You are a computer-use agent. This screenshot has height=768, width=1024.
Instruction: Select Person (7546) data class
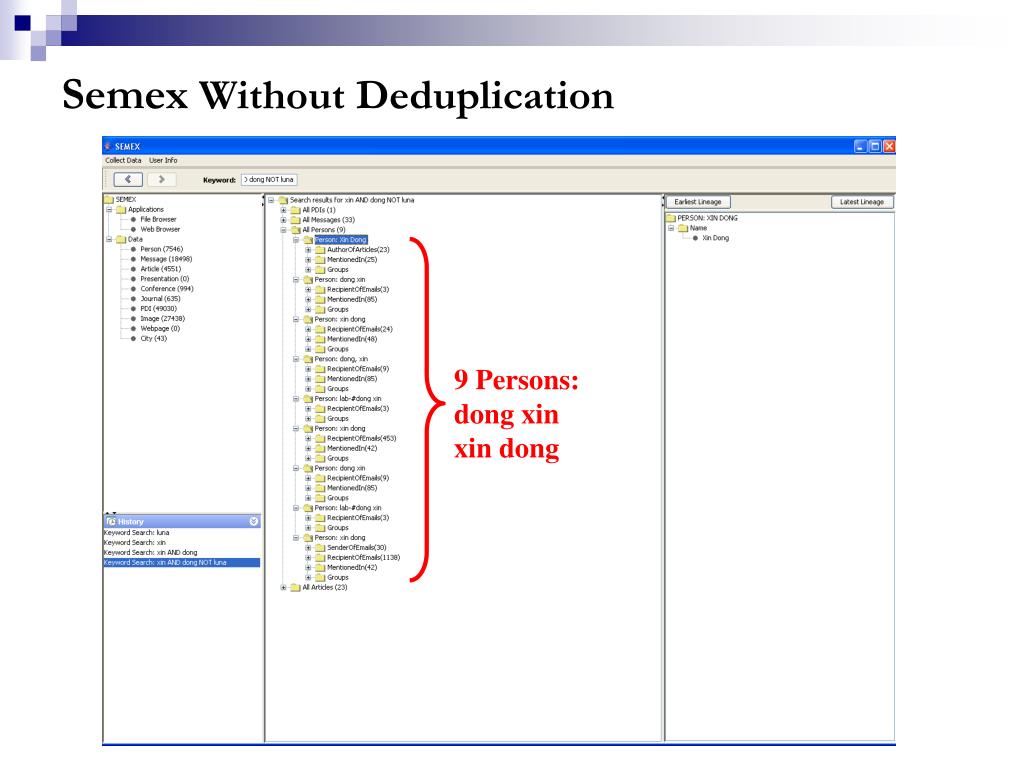[161, 249]
